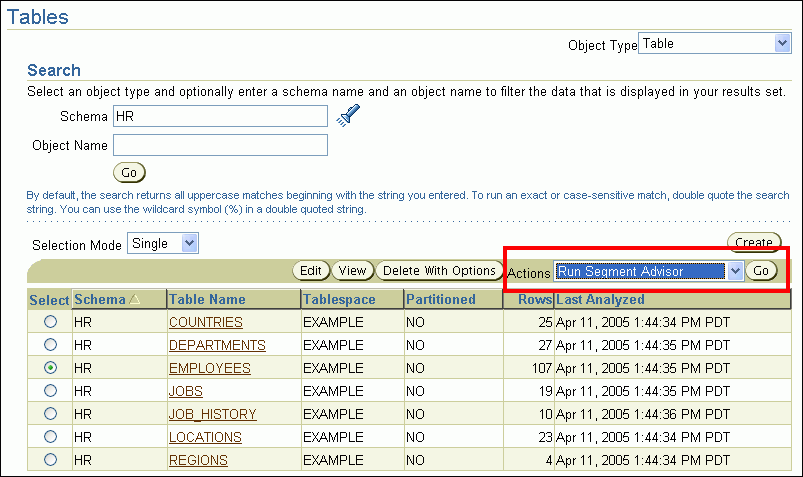Click the Table Name column header
The width and height of the screenshot is (803, 477).
[x=207, y=299]
